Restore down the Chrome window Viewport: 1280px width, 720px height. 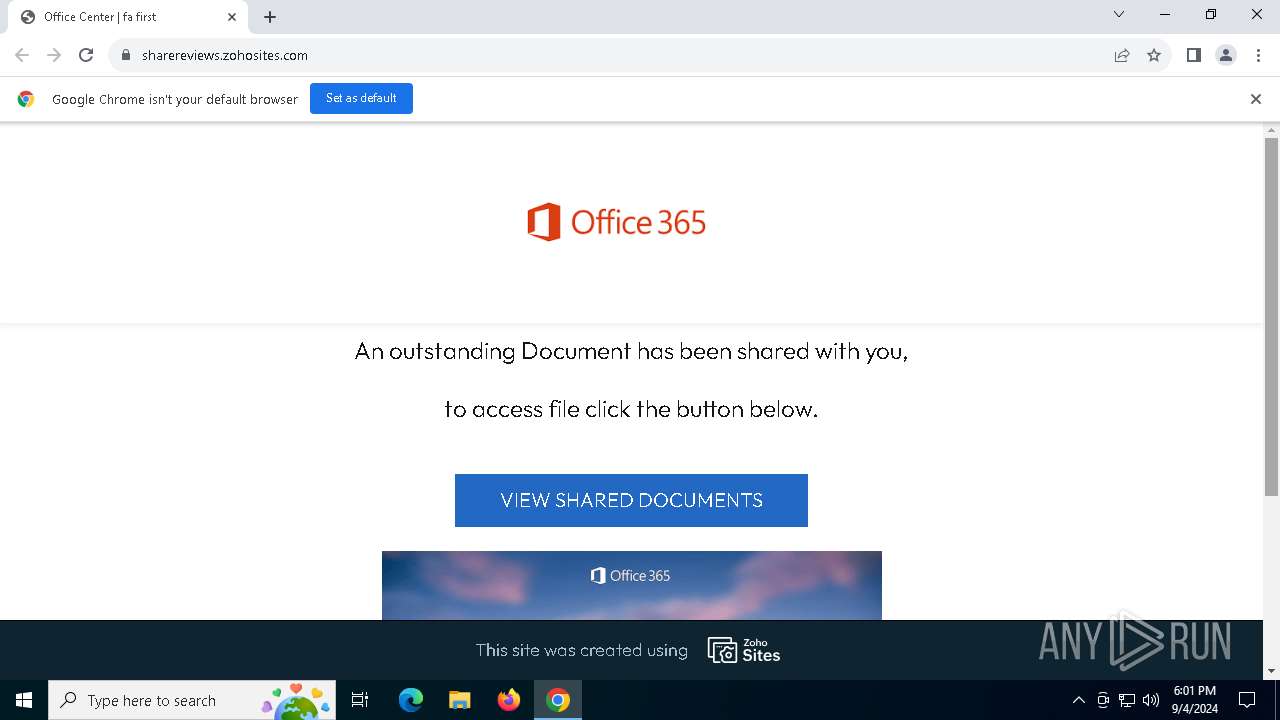(x=1211, y=14)
